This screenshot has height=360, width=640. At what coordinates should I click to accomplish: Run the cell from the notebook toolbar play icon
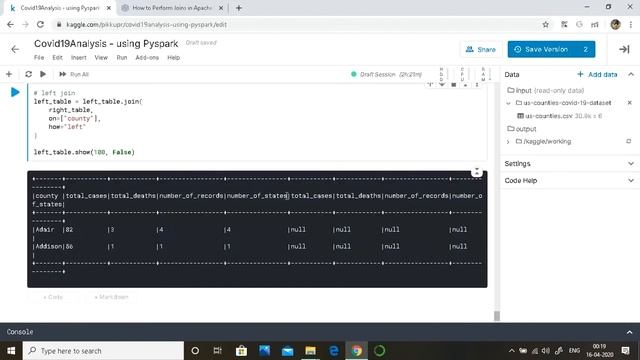(x=43, y=74)
